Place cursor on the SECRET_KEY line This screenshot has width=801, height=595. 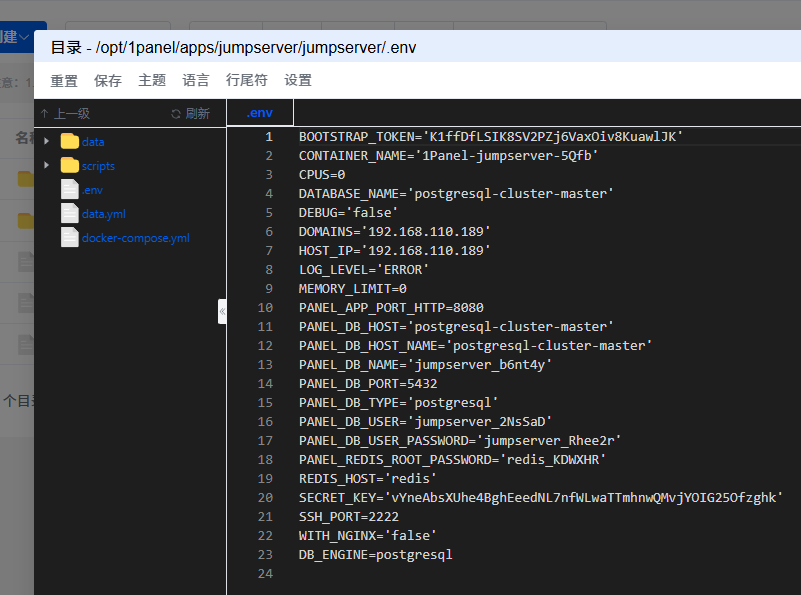pos(540,498)
